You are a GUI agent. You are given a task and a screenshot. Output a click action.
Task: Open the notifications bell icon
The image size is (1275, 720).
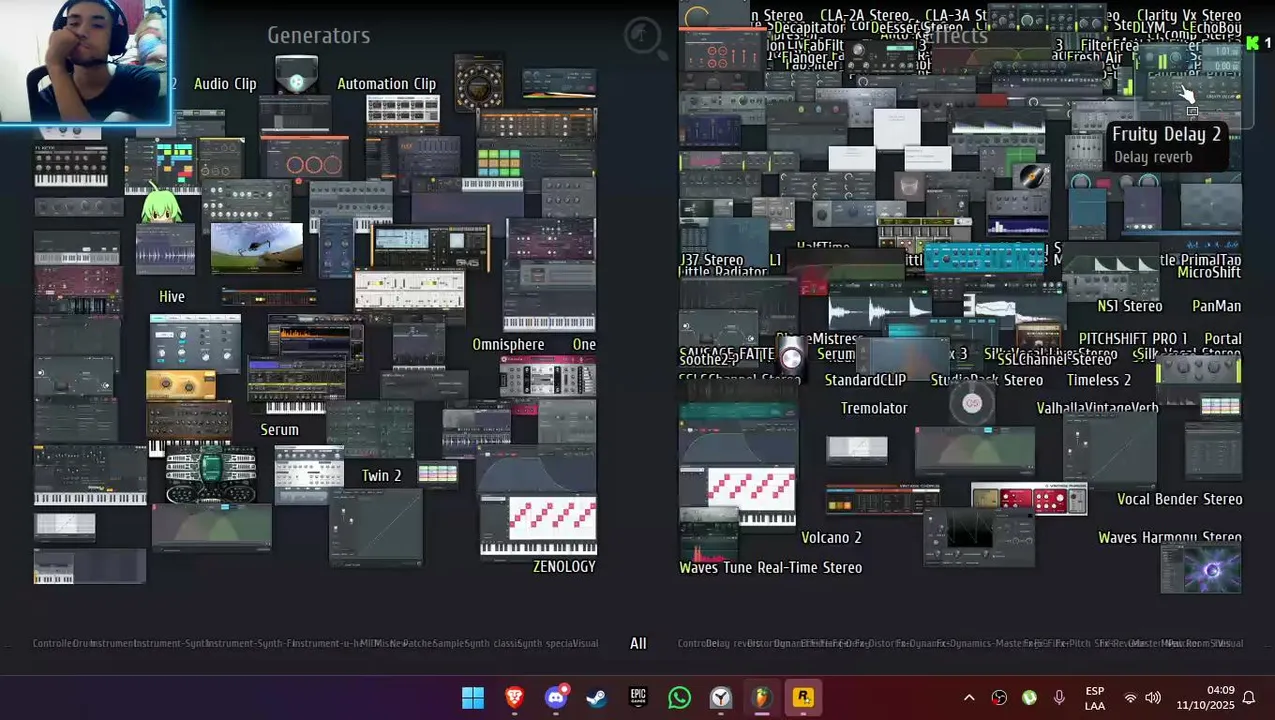point(1248,698)
